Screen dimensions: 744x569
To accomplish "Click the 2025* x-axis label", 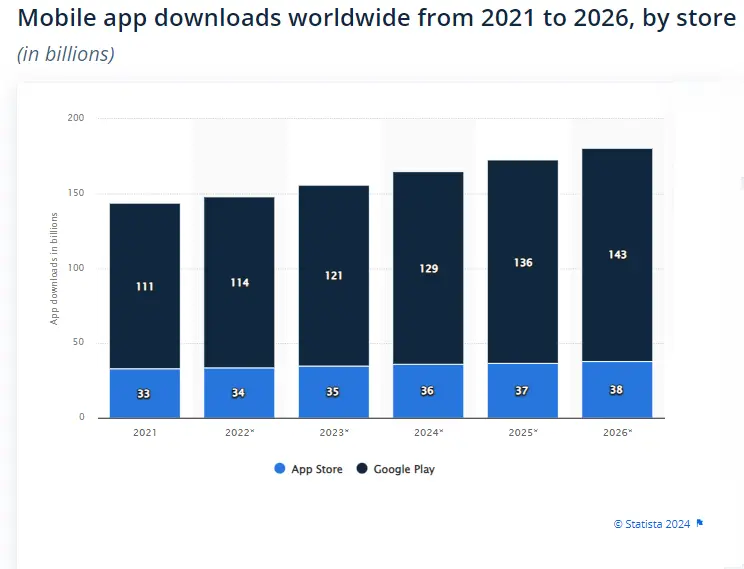I will 523,432.
